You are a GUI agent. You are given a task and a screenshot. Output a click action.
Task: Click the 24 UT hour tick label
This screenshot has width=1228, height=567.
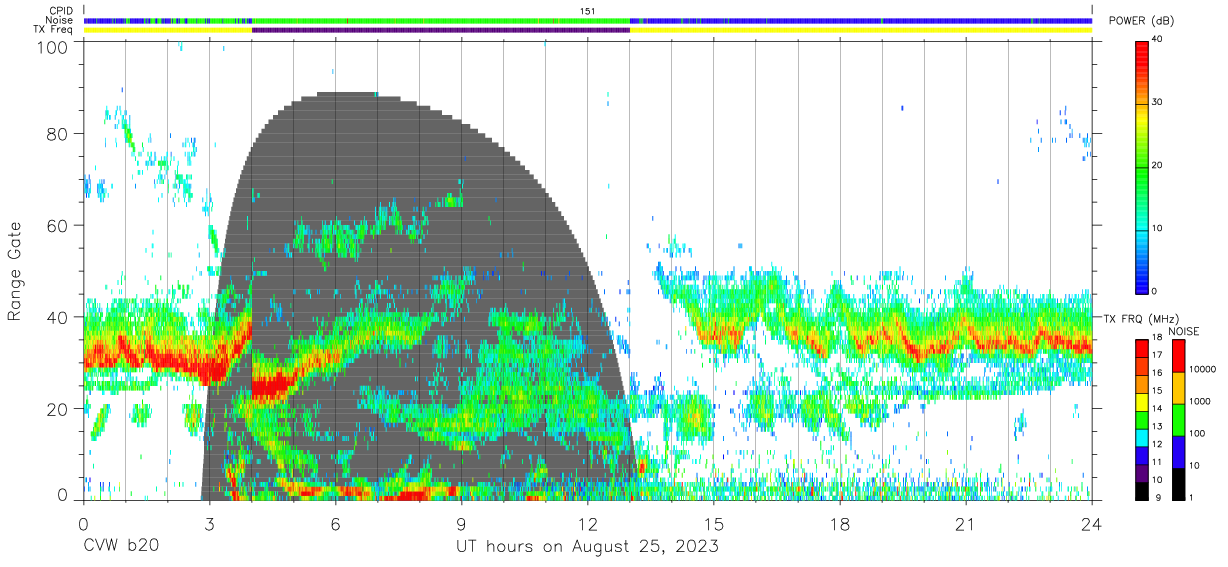(1092, 523)
